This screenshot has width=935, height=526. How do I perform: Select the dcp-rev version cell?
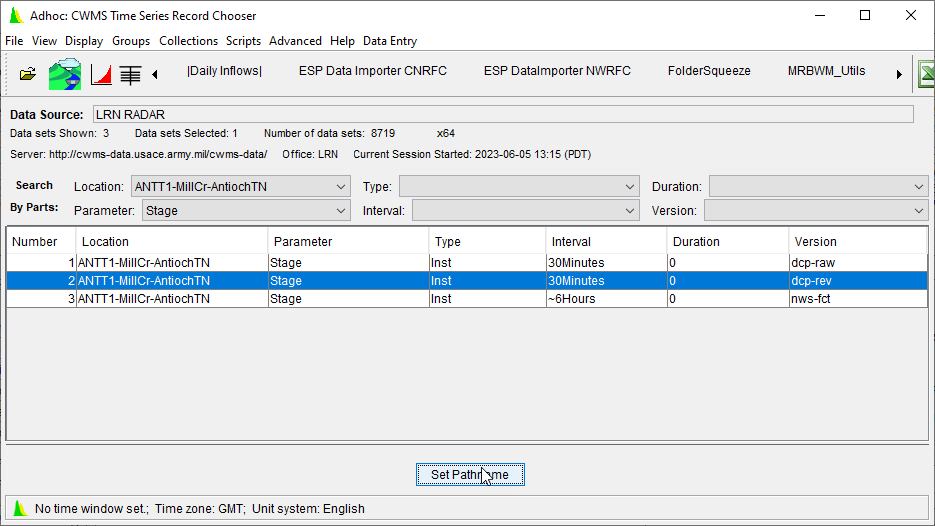pyautogui.click(x=858, y=280)
